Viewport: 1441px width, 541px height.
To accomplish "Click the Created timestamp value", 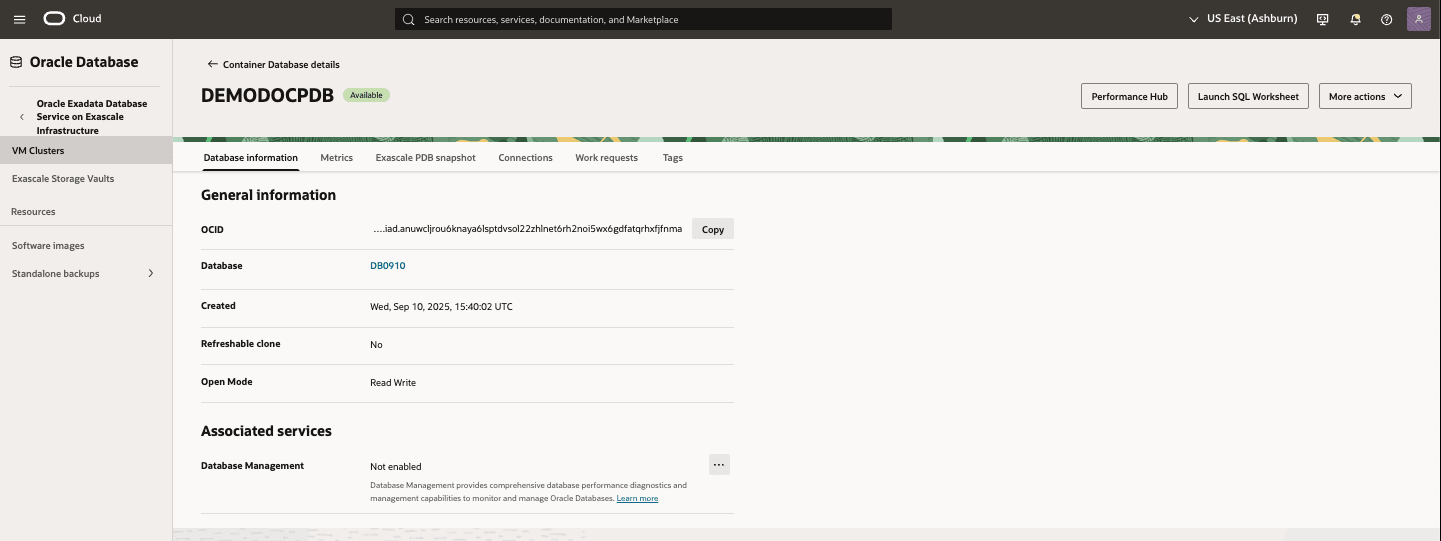I will (441, 306).
